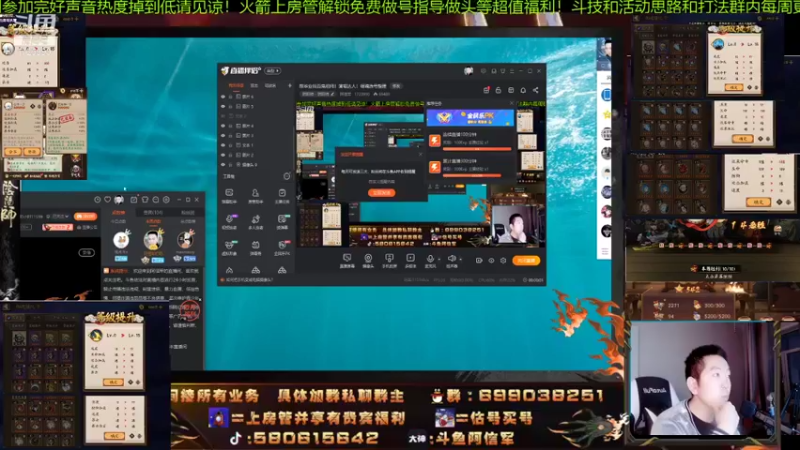Open the version dropdown next to the app logo
Screen dimensions: 800x450
point(273,71)
